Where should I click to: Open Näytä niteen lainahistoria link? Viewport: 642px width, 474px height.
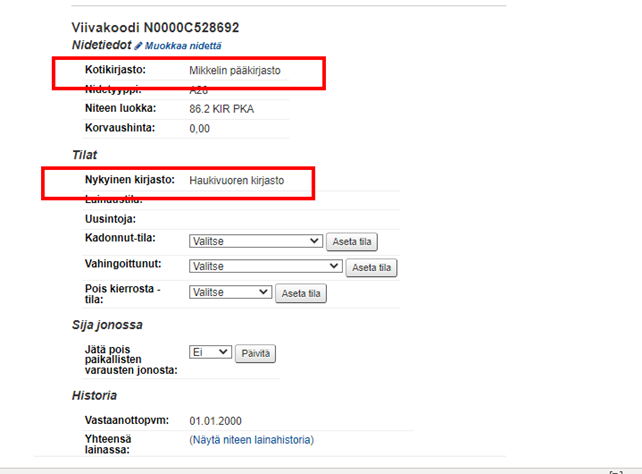[251, 440]
